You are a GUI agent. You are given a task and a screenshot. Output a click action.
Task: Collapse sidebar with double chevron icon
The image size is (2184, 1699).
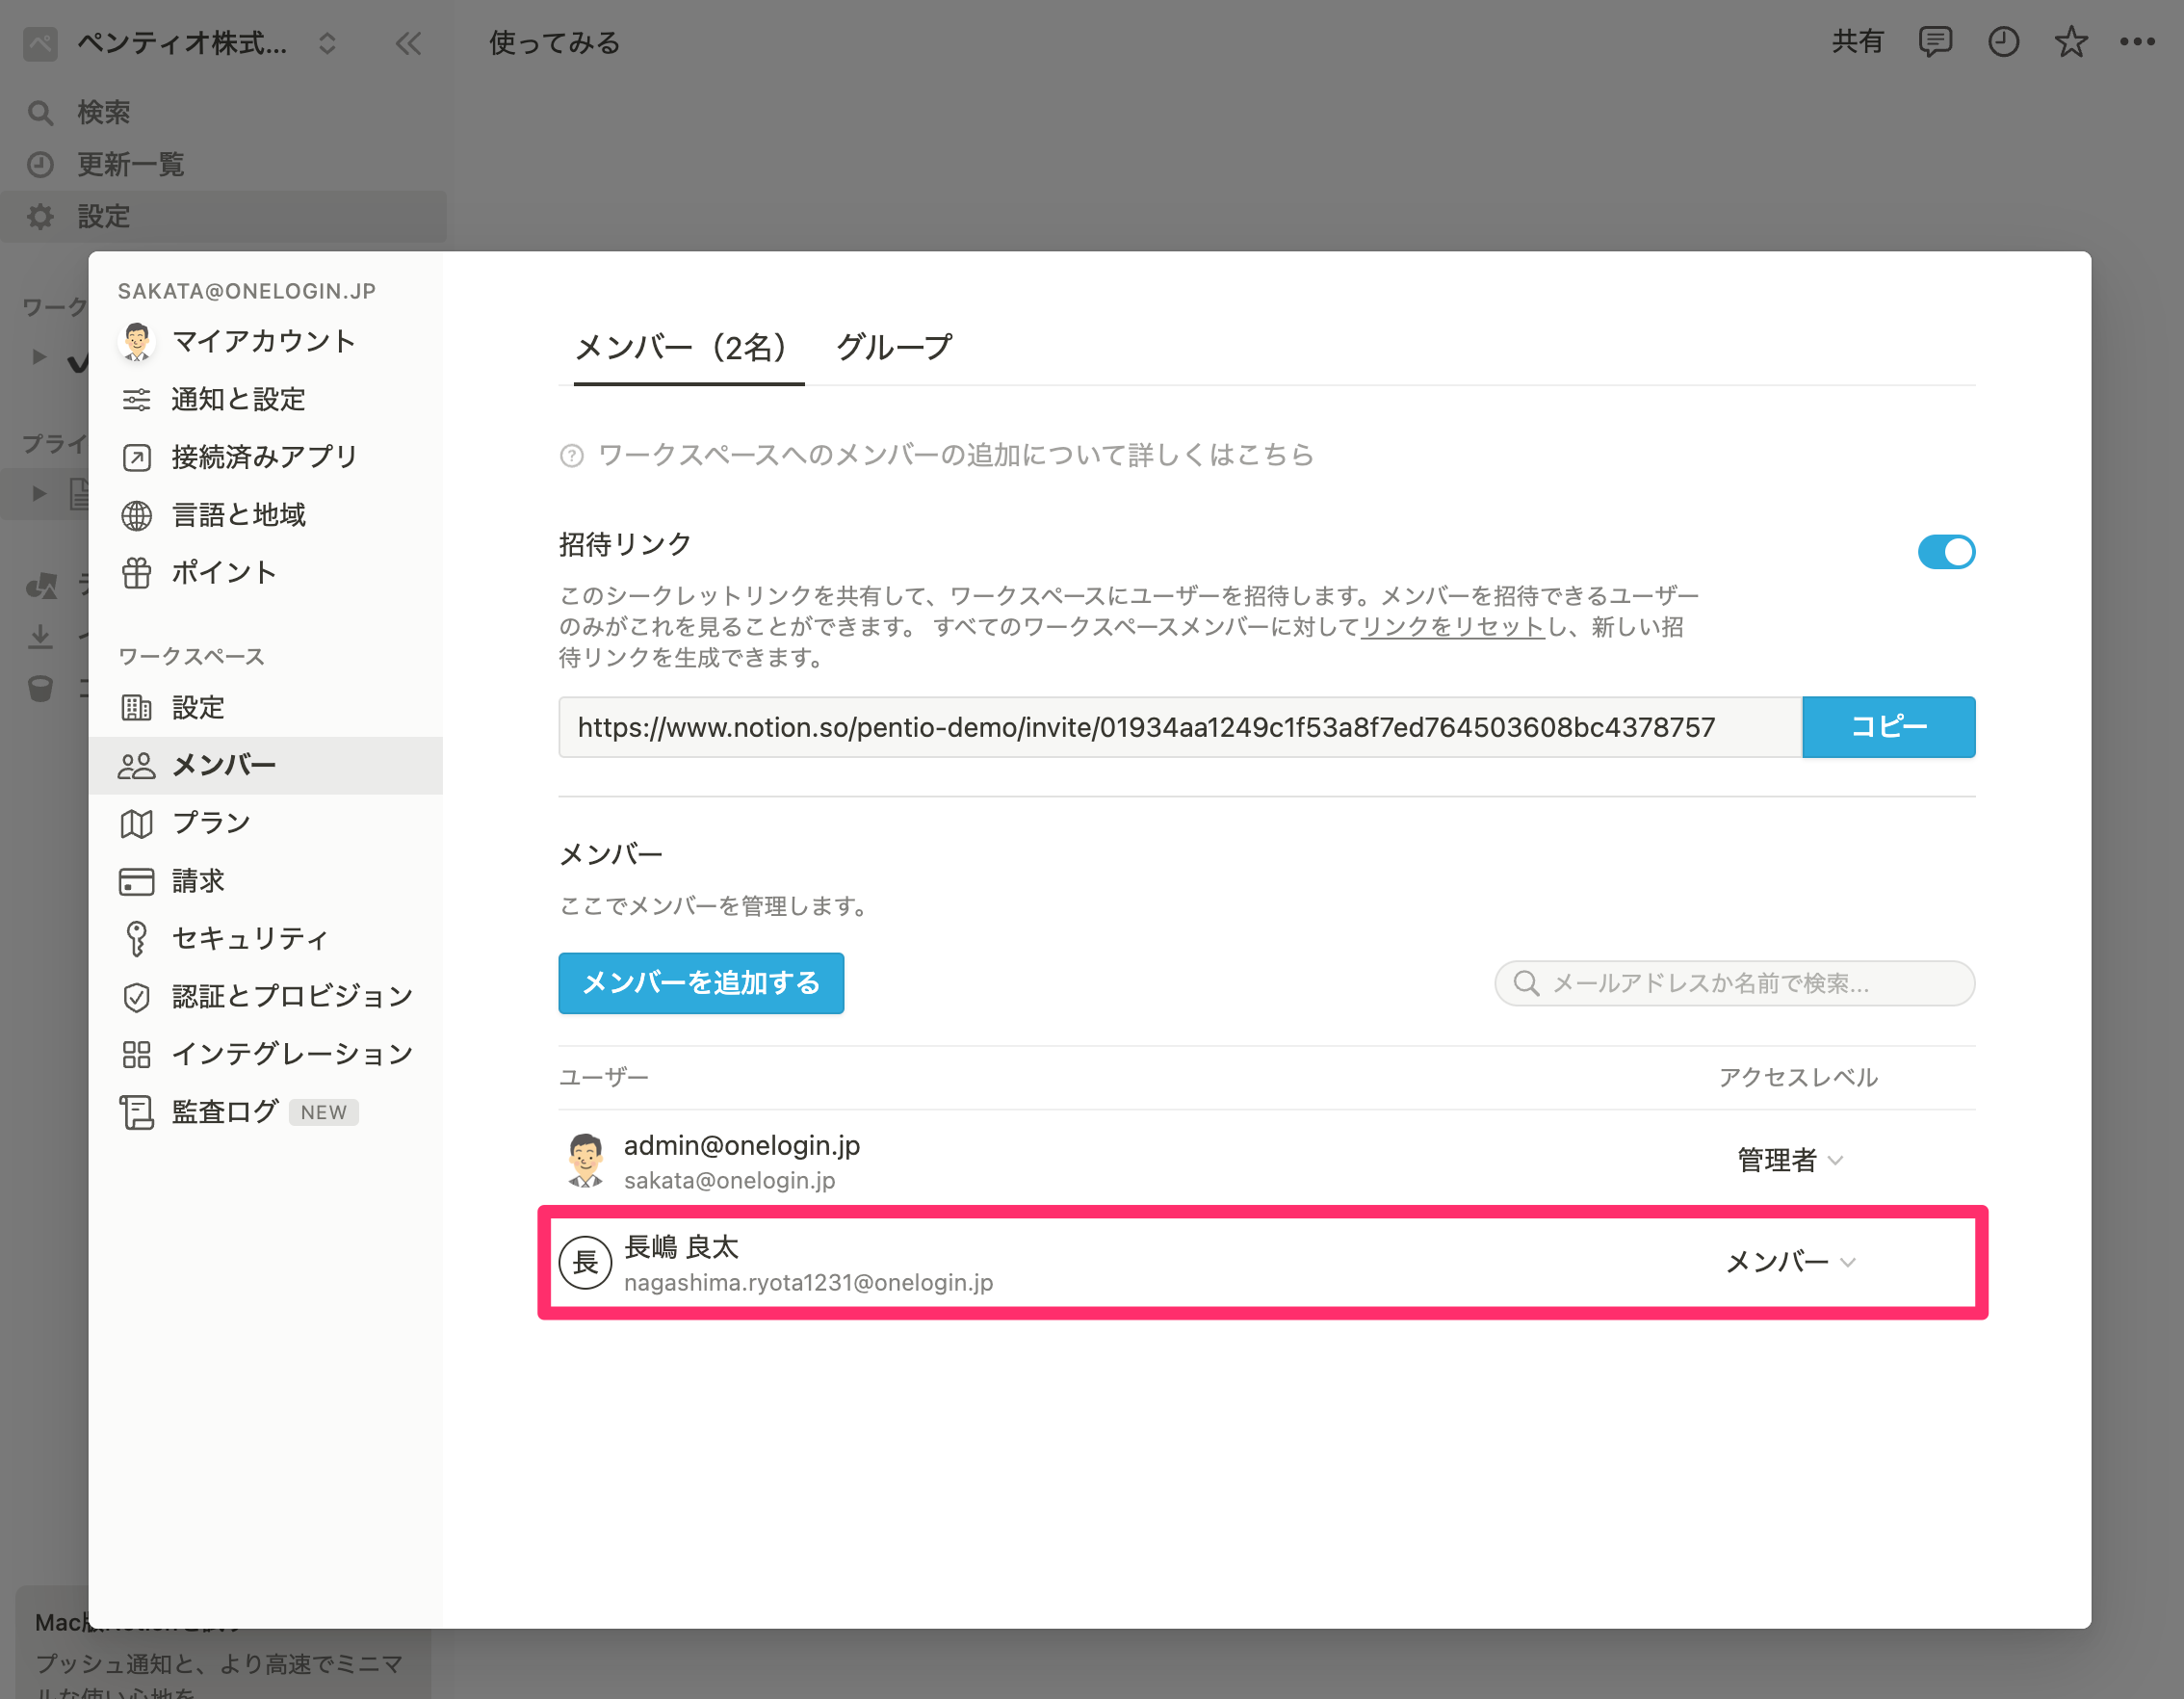pos(408,43)
